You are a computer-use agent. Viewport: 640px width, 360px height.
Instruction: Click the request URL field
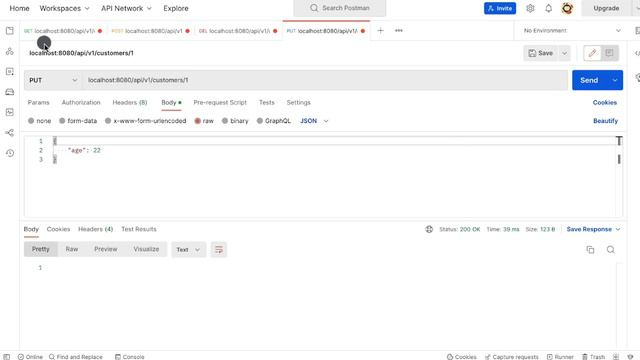click(325, 80)
